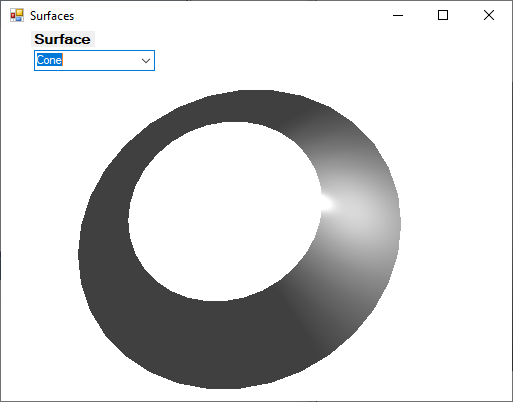513x402 pixels.
Task: Select the Cone text in combo box
Action: tap(49, 60)
